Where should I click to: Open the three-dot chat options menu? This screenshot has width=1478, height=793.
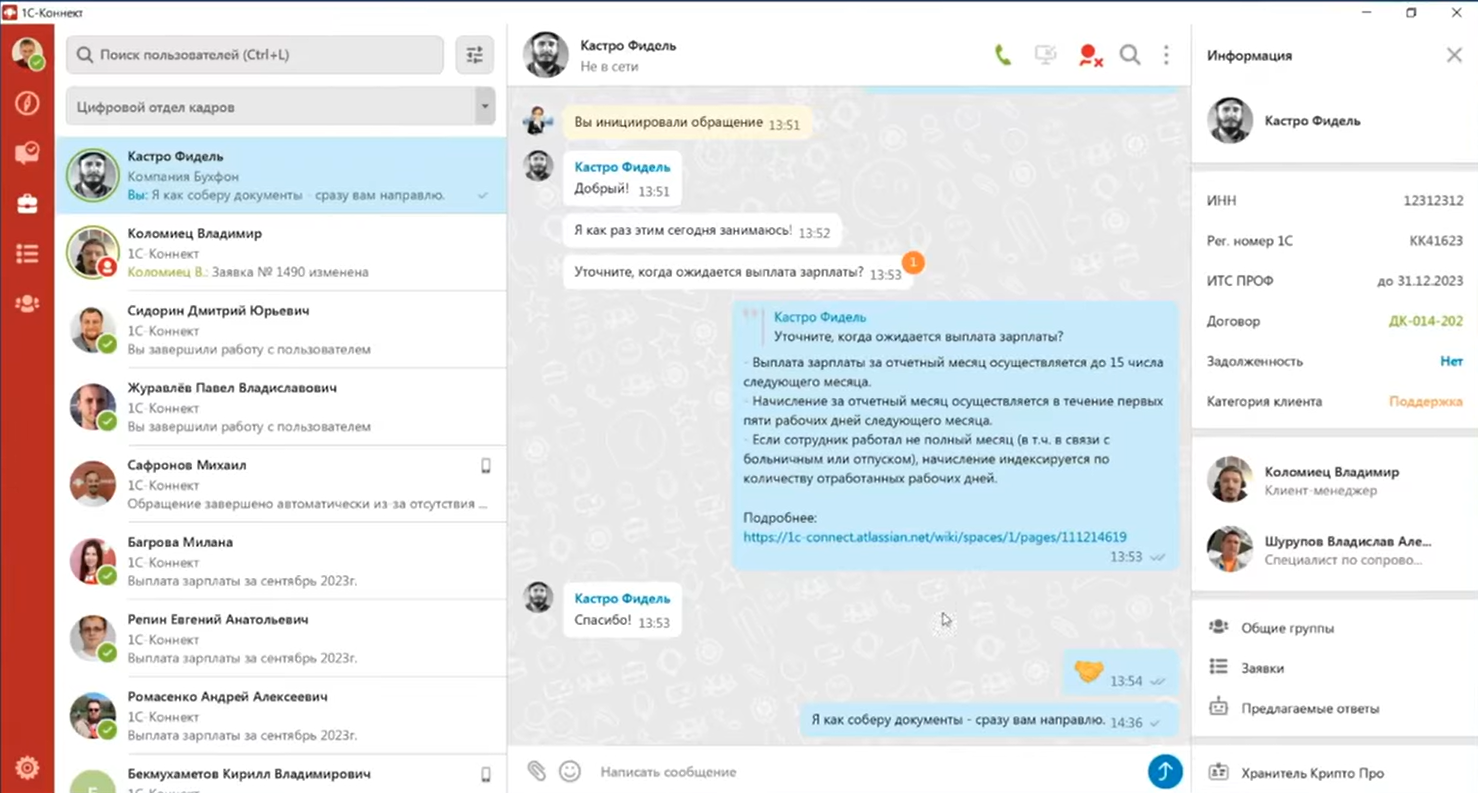click(x=1166, y=56)
